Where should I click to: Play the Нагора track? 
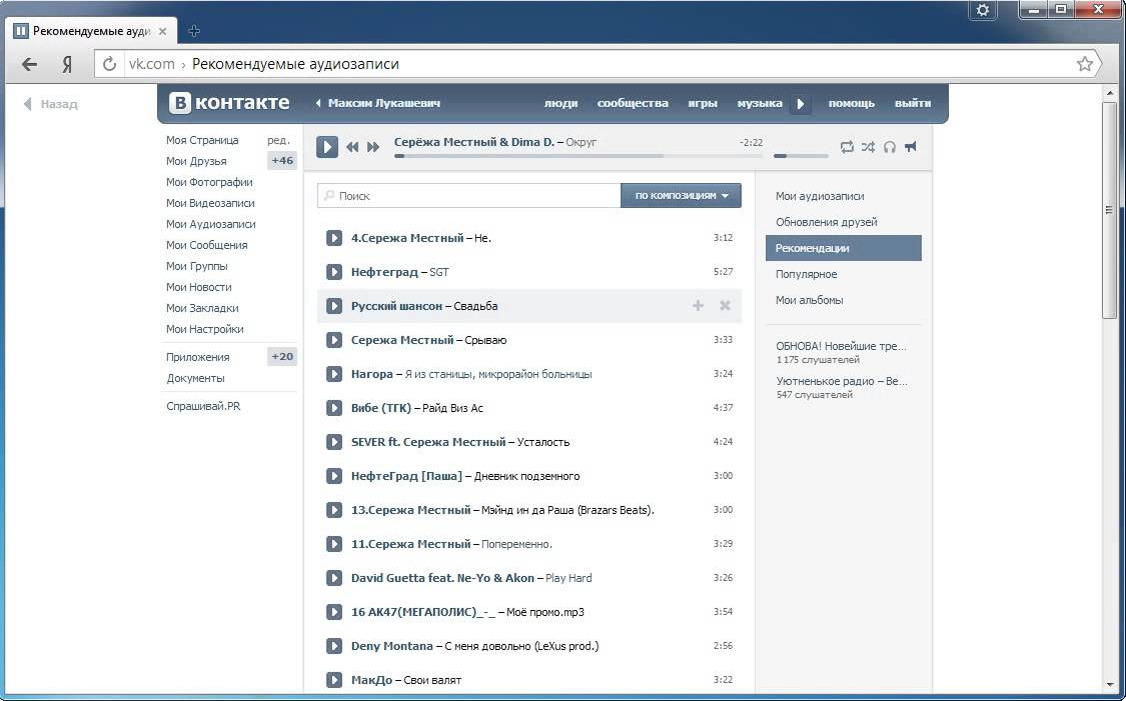(334, 373)
